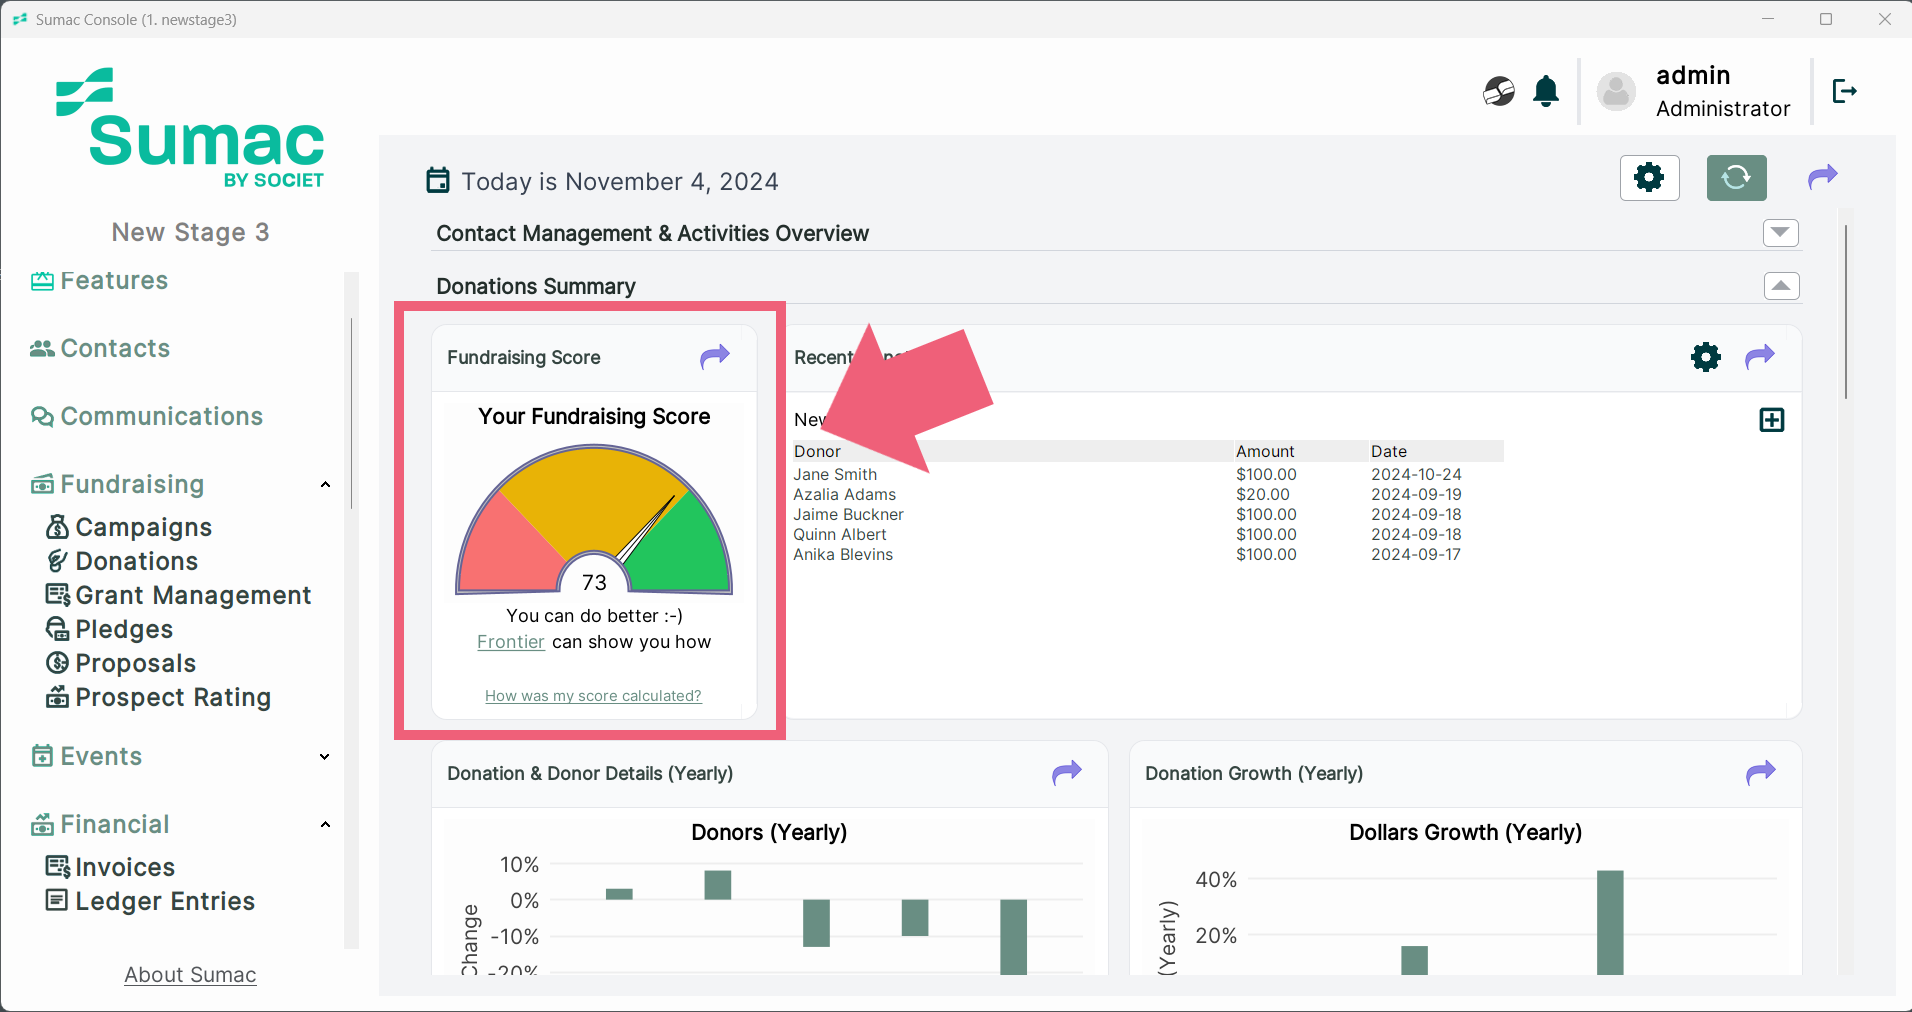The height and width of the screenshot is (1012, 1912).
Task: Open the About Sumac link
Action: tap(190, 975)
